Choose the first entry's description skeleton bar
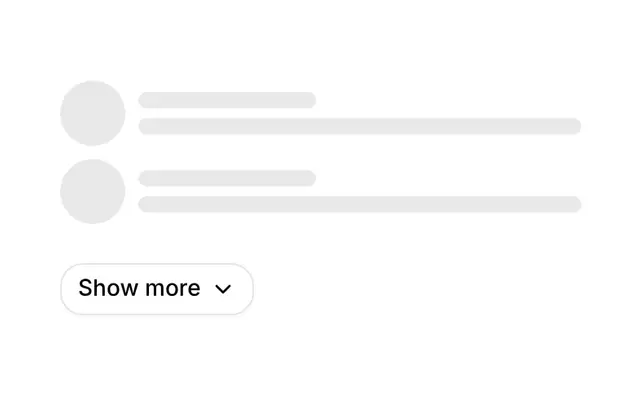Viewport: 640px width, 400px height. click(x=360, y=126)
